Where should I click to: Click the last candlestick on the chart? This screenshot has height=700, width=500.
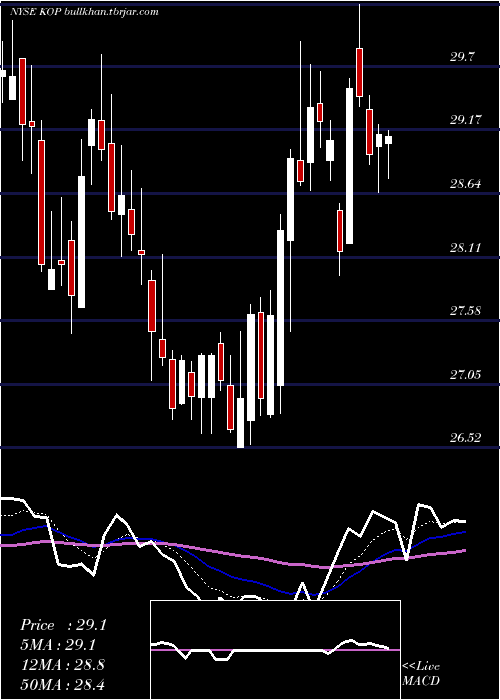click(x=388, y=140)
